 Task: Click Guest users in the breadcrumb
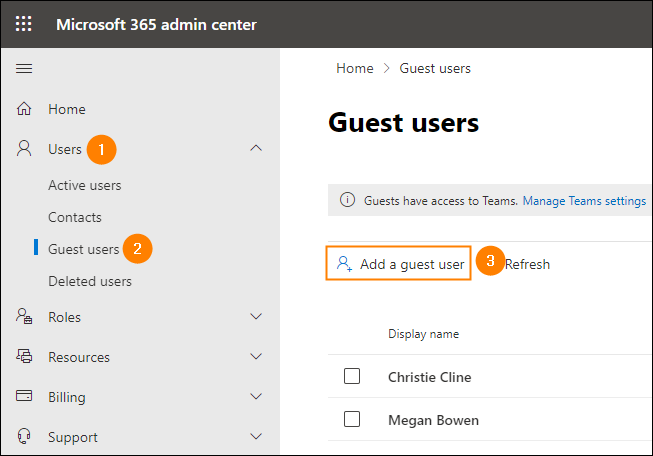[435, 68]
